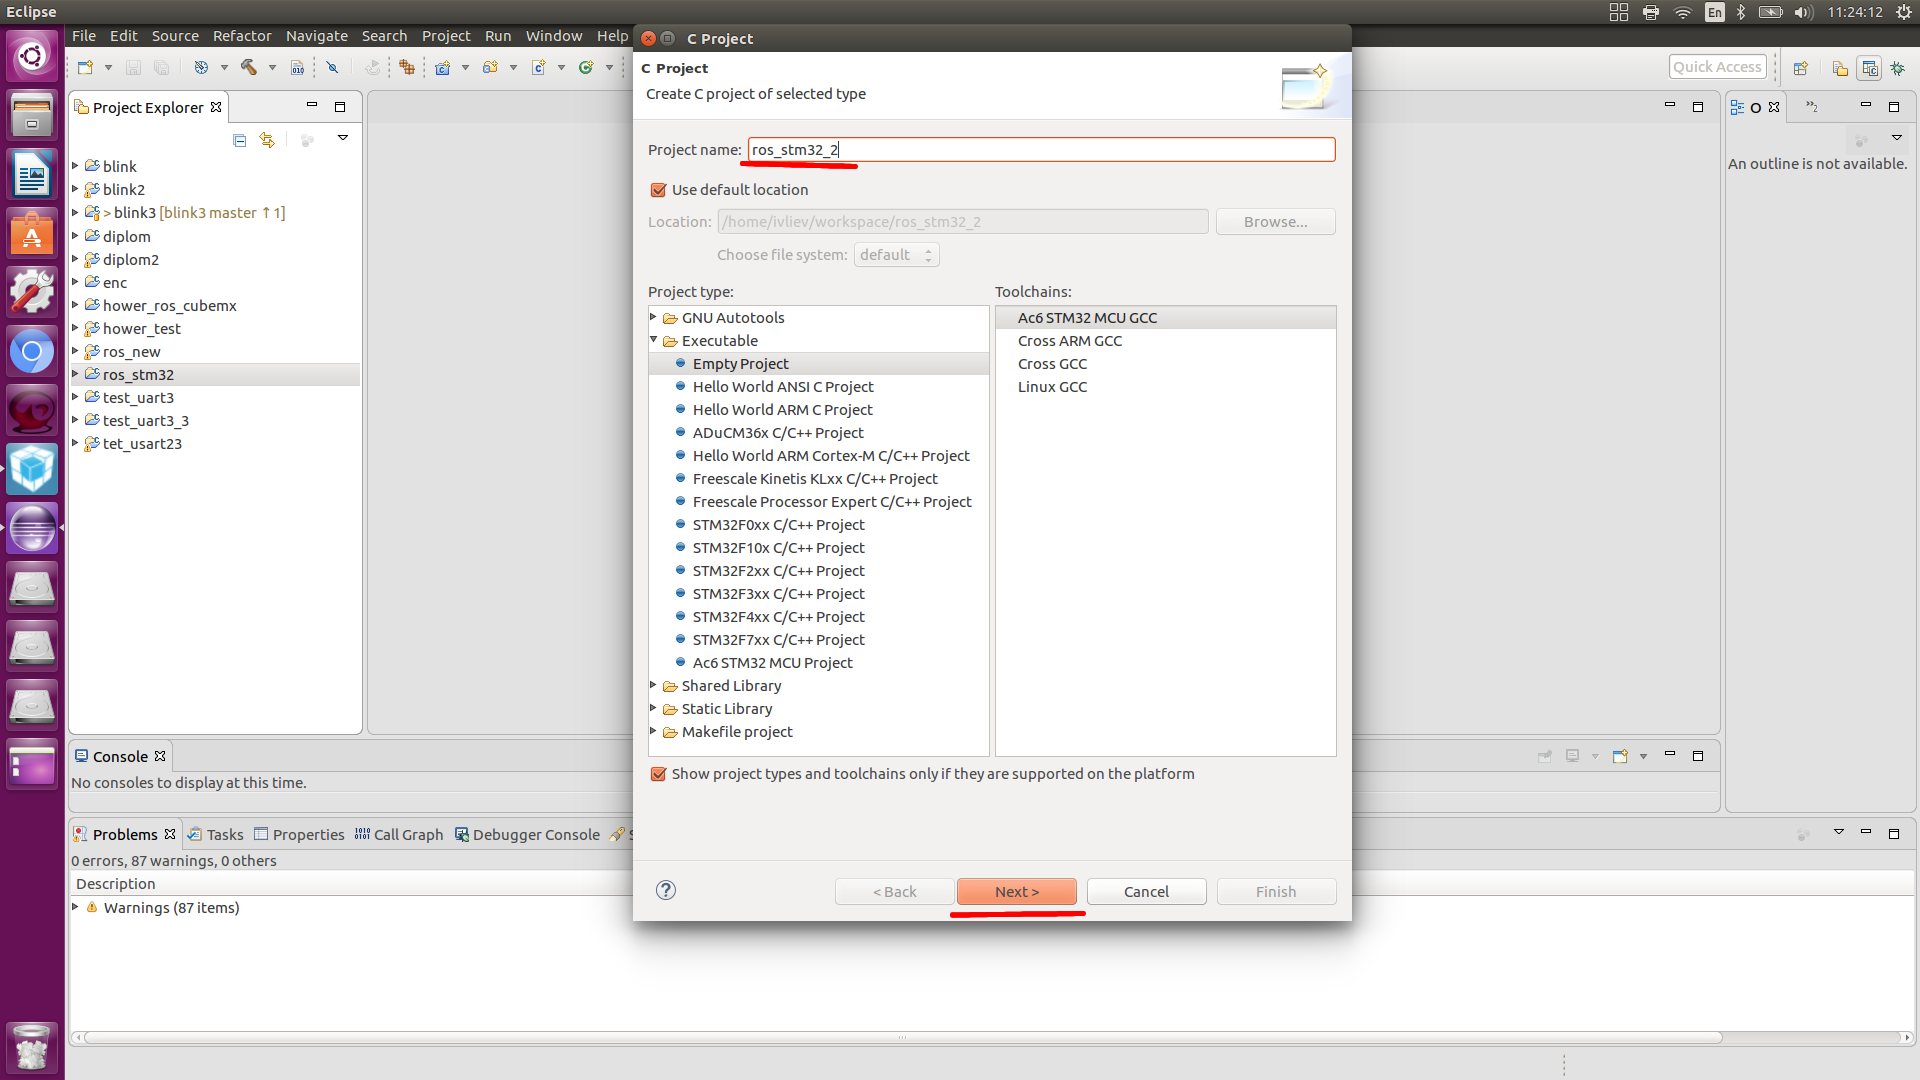This screenshot has height=1080, width=1920.
Task: Collapse all in Project Explorer
Action: [x=239, y=140]
